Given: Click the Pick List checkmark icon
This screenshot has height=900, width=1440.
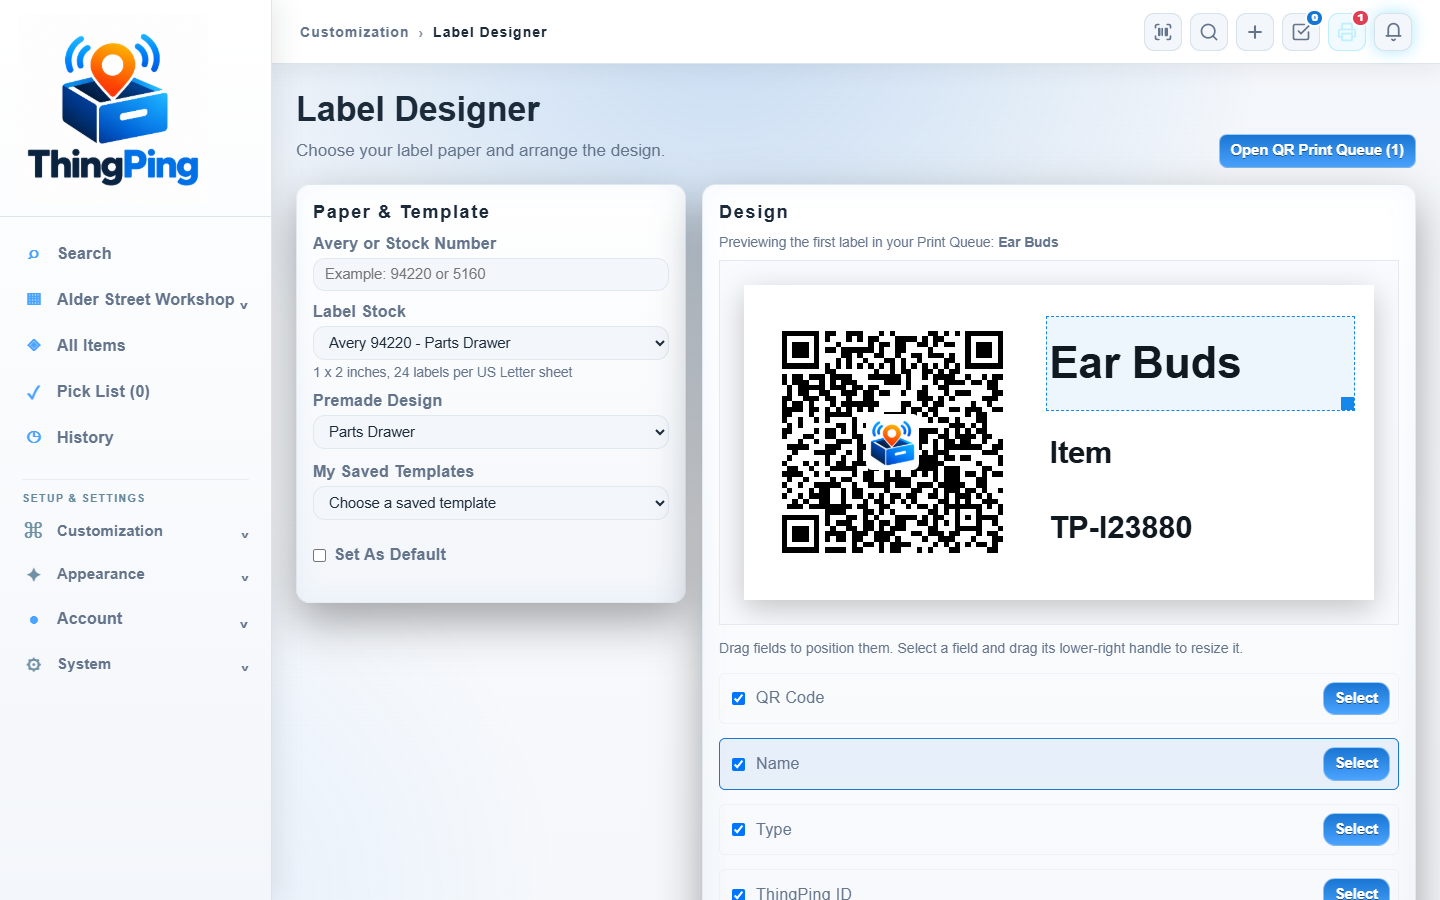Looking at the screenshot, I should pyautogui.click(x=34, y=392).
